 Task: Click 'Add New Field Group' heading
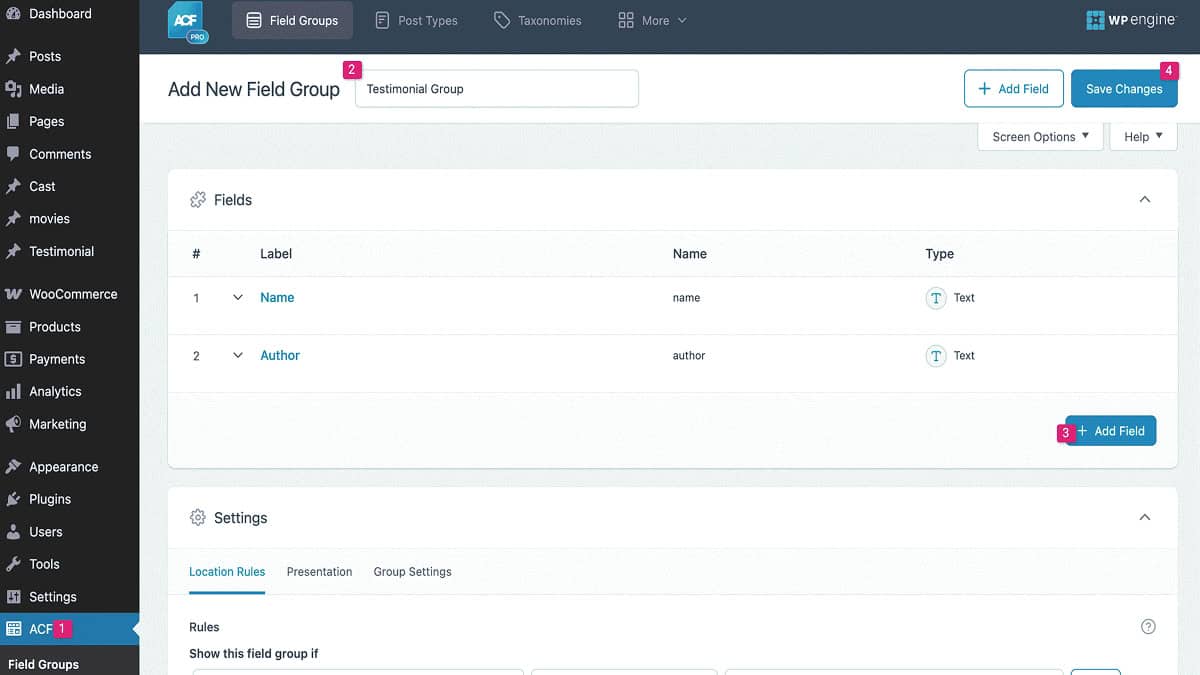[x=254, y=89]
